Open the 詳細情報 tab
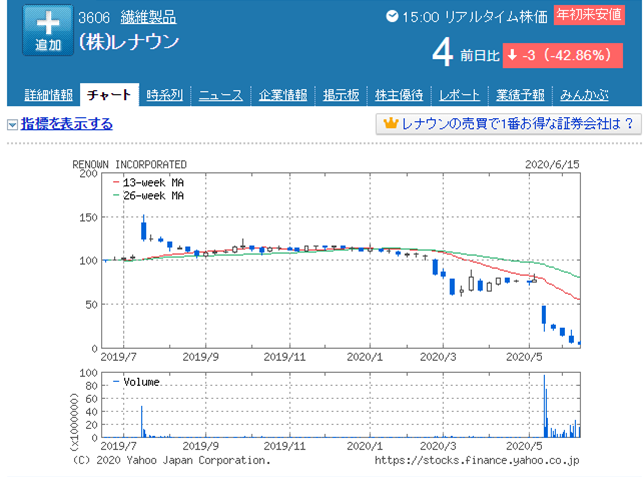This screenshot has width=644, height=477. pos(48,95)
